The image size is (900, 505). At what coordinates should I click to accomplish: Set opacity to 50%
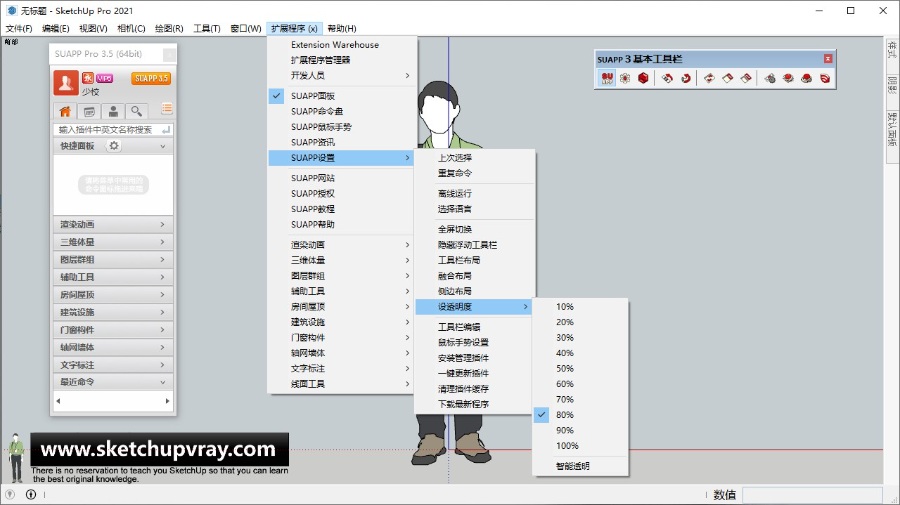tap(580, 368)
